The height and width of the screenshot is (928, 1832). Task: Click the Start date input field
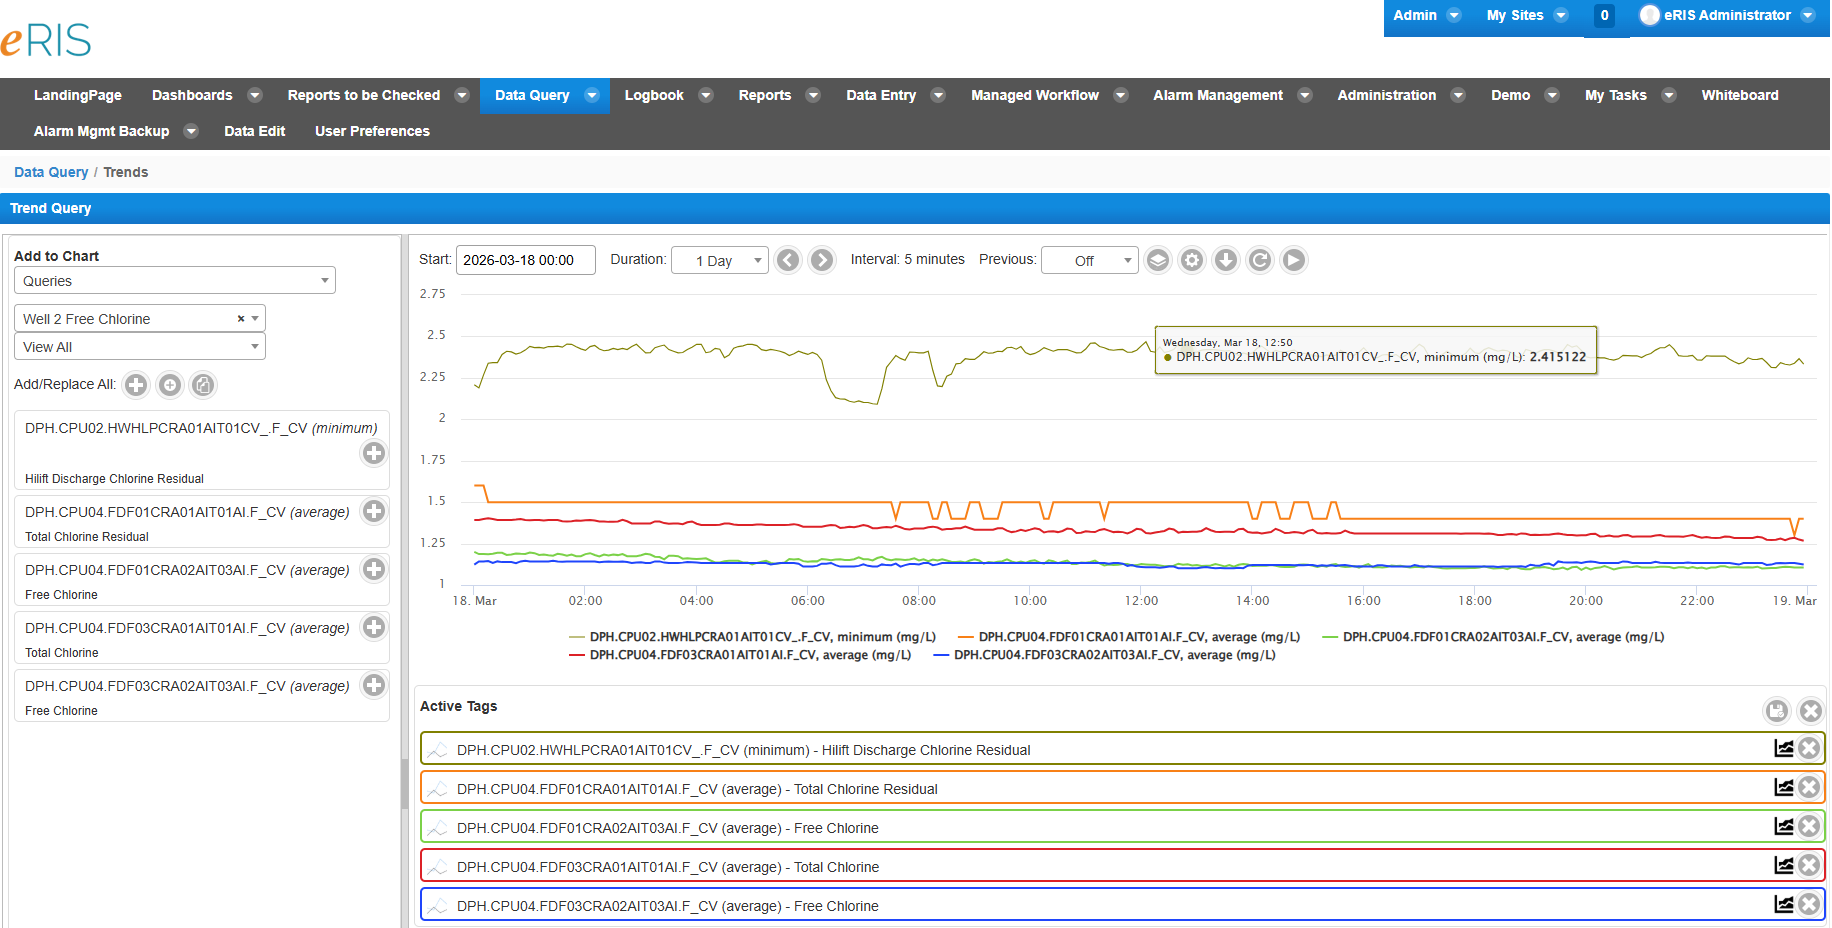tap(525, 260)
